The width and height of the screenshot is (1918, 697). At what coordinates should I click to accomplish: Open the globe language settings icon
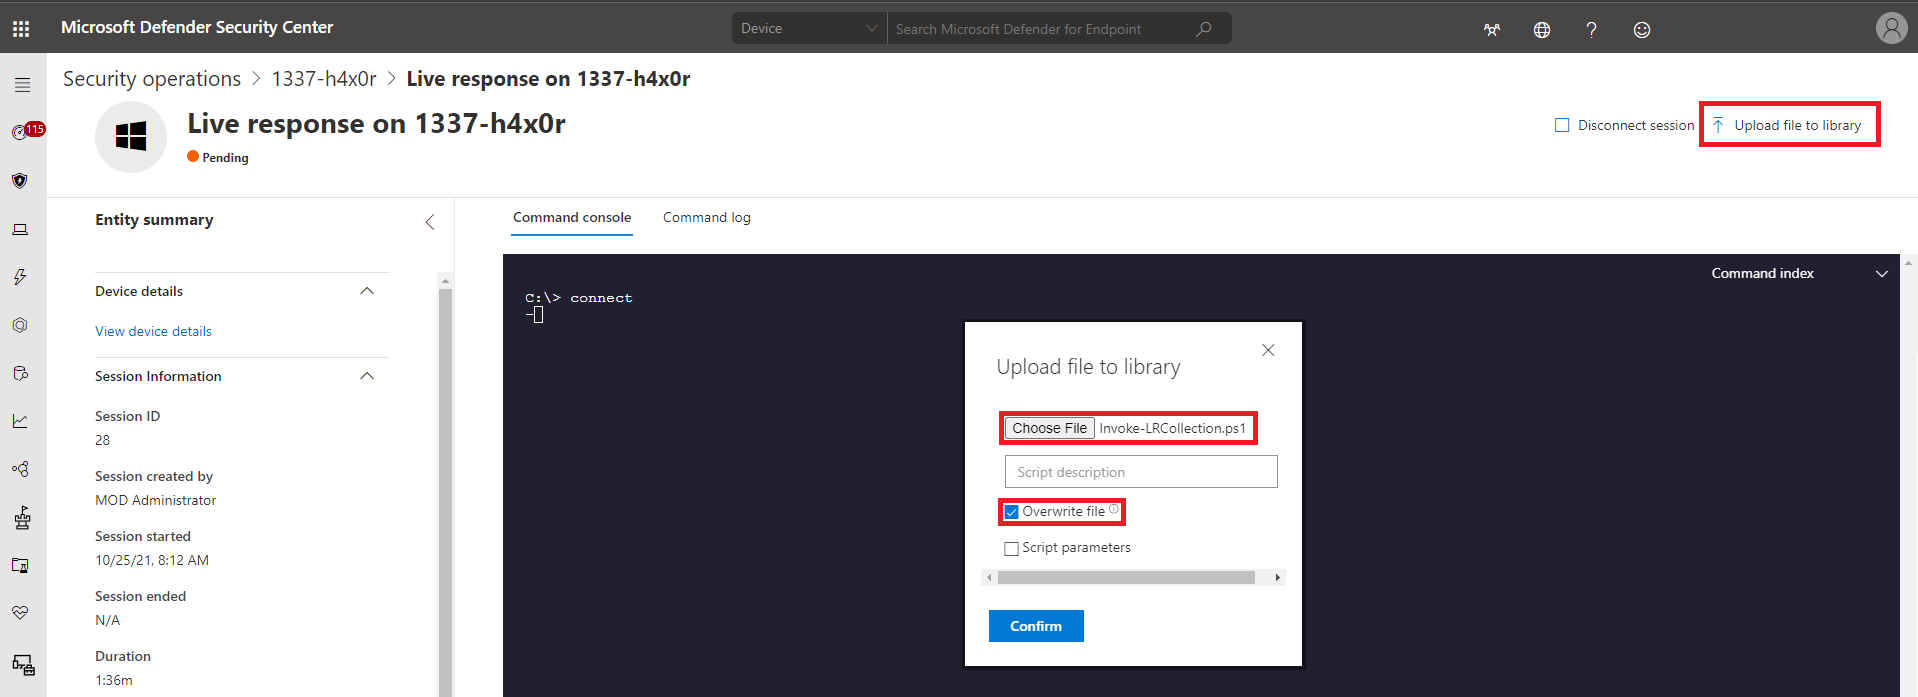pyautogui.click(x=1542, y=30)
